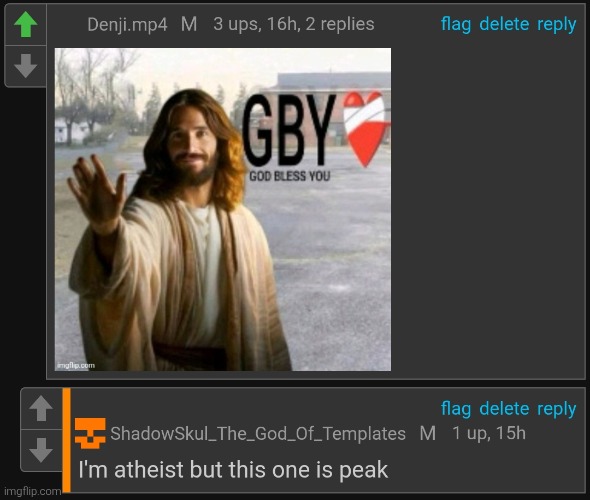Upvote Denji.mp4's comment with green arrow
The width and height of the screenshot is (590, 500).
25,24
